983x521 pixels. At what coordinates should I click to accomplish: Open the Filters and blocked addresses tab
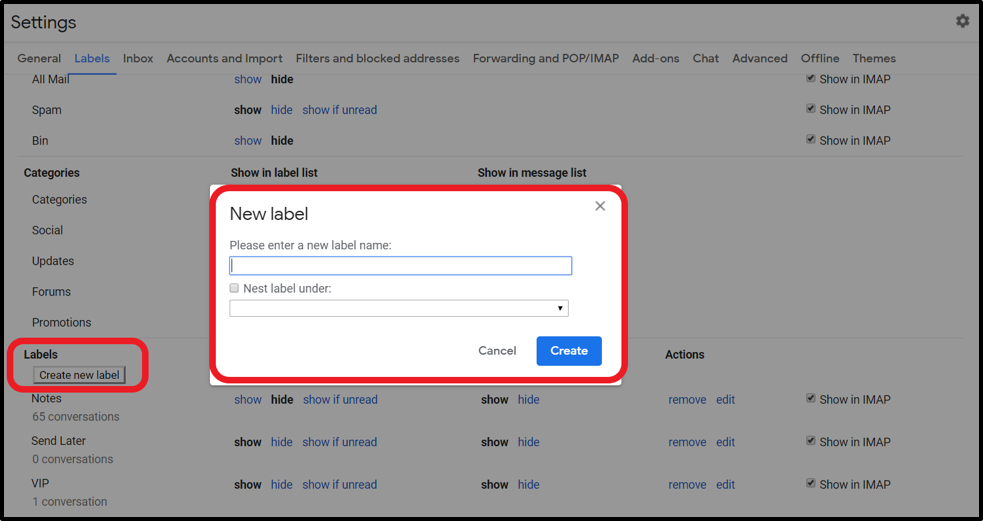[x=377, y=58]
